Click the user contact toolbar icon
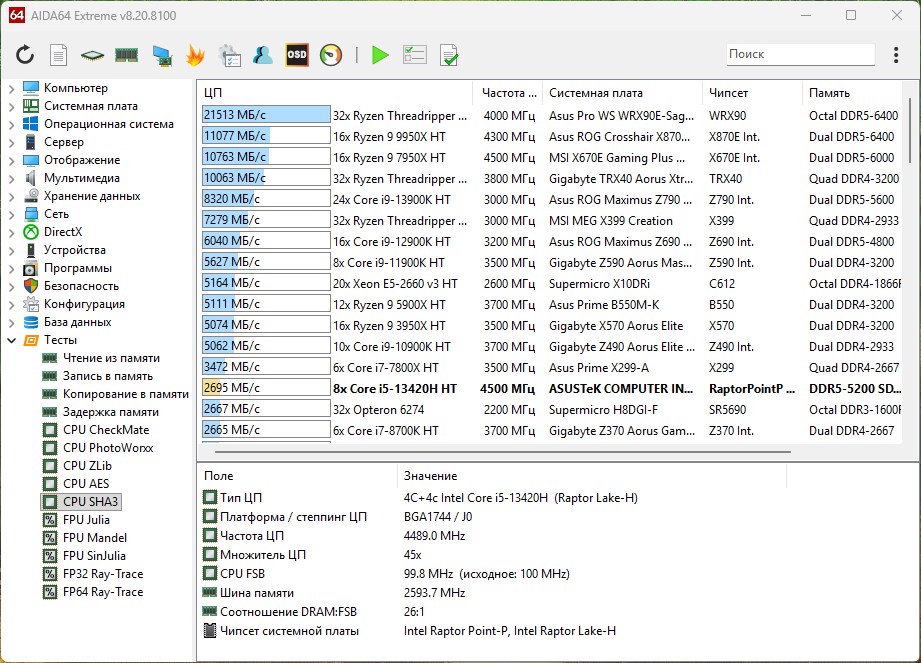 [x=263, y=55]
